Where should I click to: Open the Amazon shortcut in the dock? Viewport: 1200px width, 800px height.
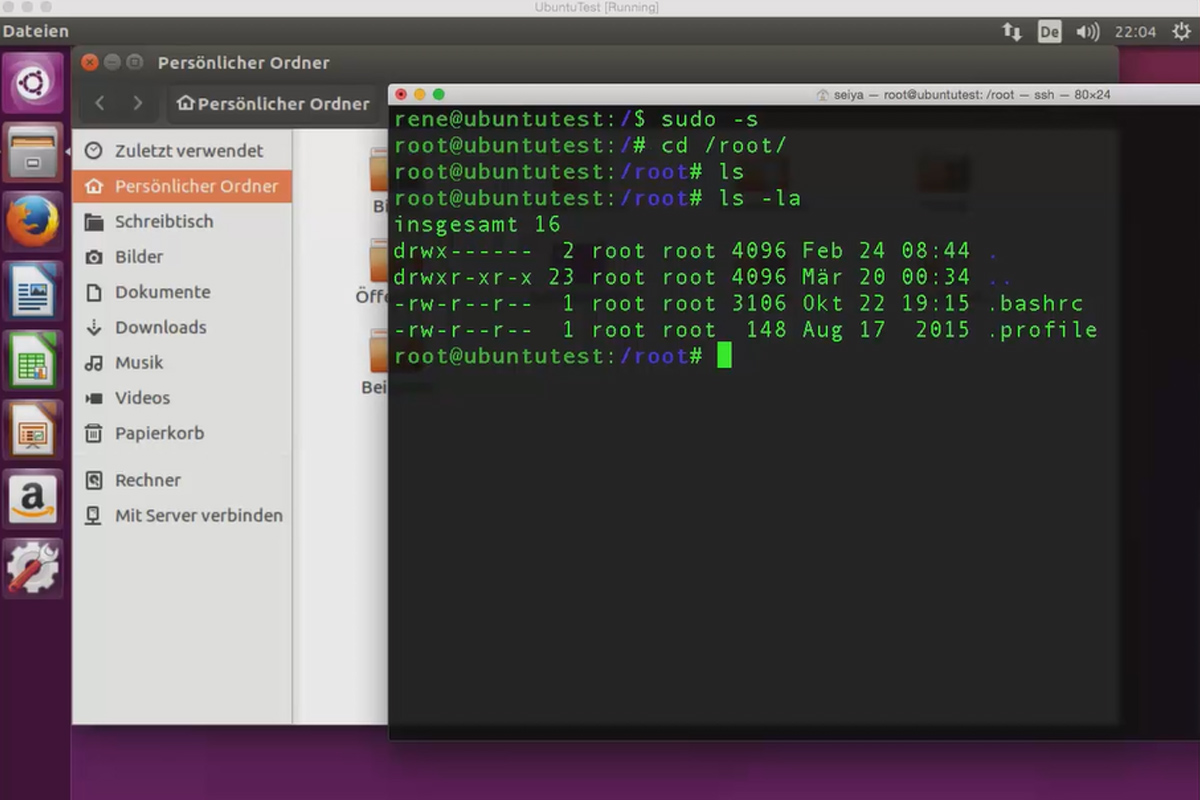click(33, 499)
